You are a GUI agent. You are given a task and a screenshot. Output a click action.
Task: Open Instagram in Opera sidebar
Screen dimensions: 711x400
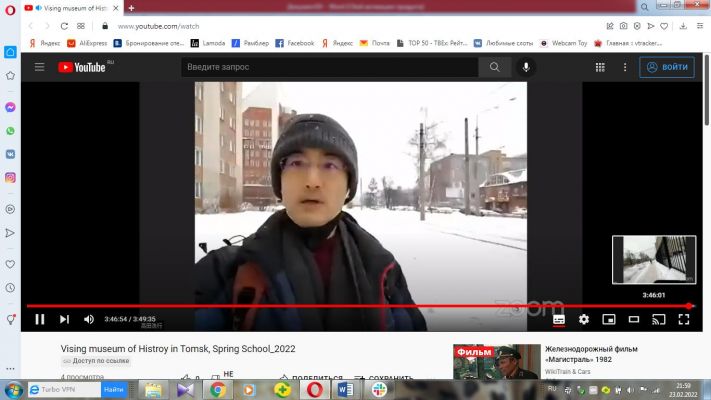(x=10, y=178)
